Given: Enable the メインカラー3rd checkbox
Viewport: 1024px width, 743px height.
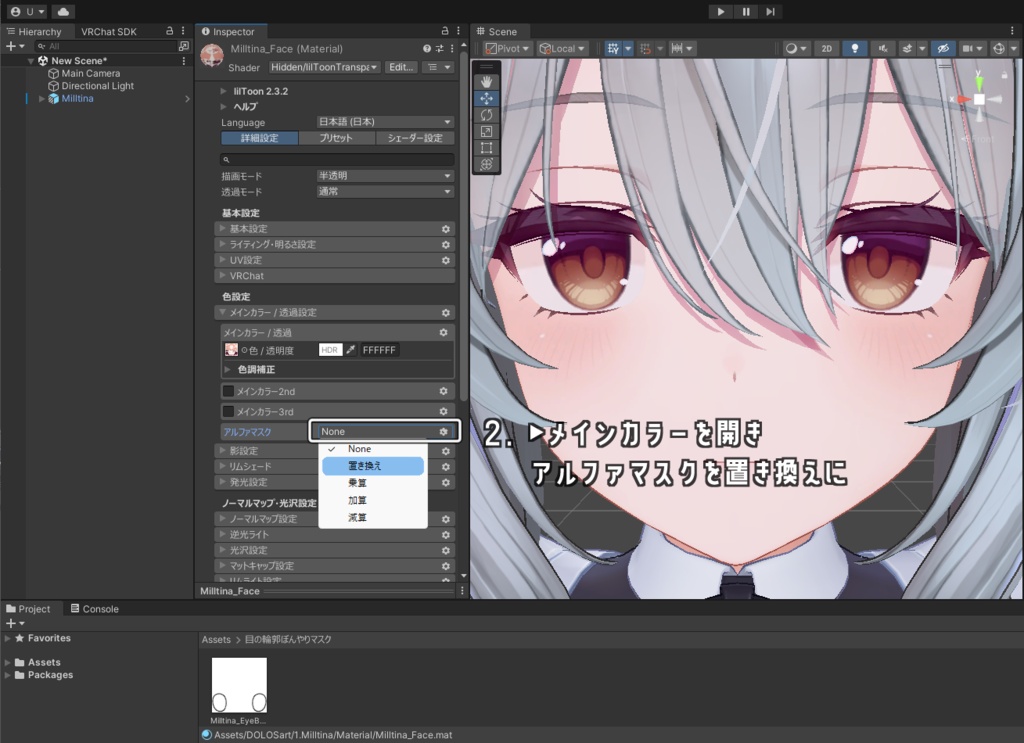Looking at the screenshot, I should (228, 411).
